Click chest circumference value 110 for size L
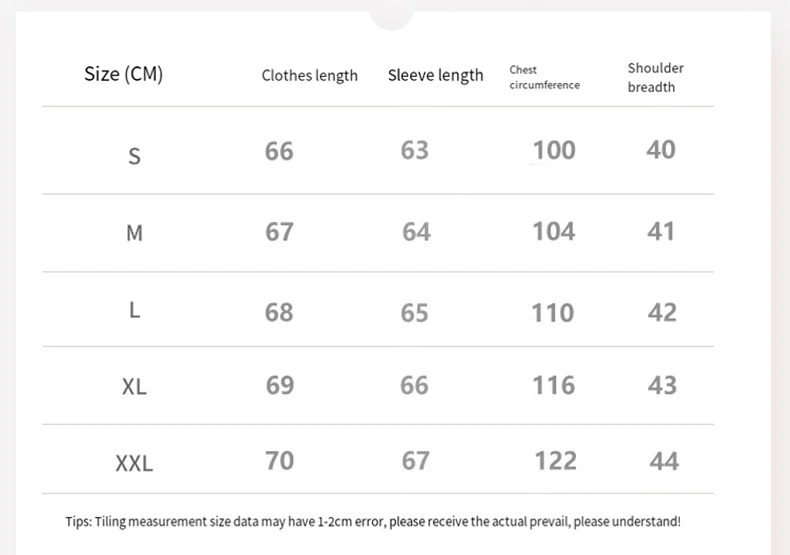This screenshot has height=555, width=790. click(553, 313)
